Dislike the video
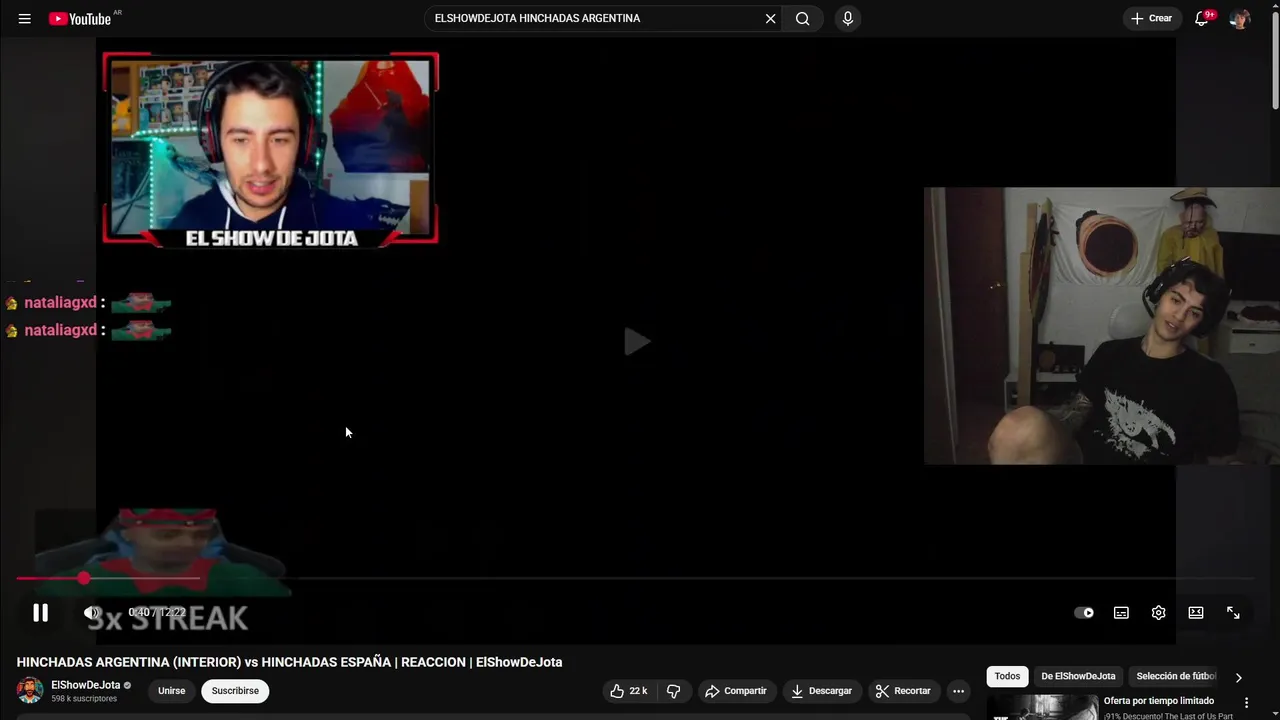Viewport: 1280px width, 720px height. [x=674, y=691]
